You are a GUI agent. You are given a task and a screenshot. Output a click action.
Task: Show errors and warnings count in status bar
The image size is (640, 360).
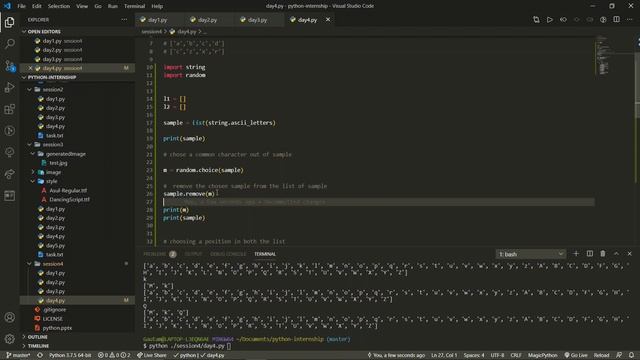coord(114,355)
